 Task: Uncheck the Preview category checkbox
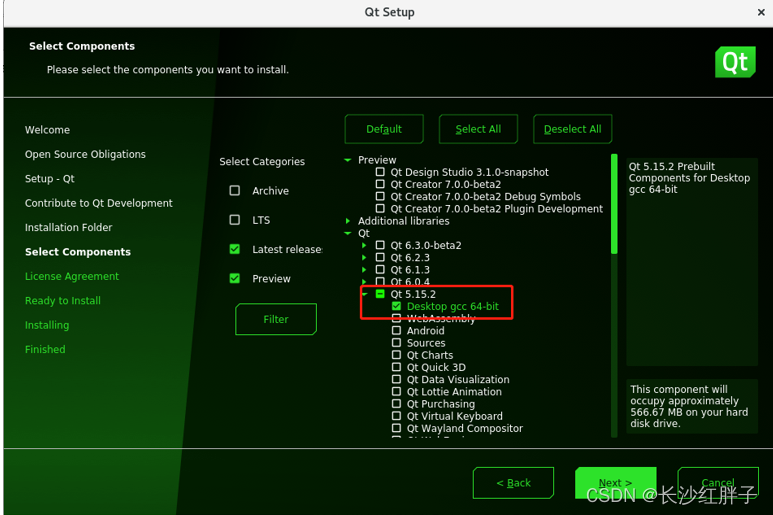coord(235,278)
